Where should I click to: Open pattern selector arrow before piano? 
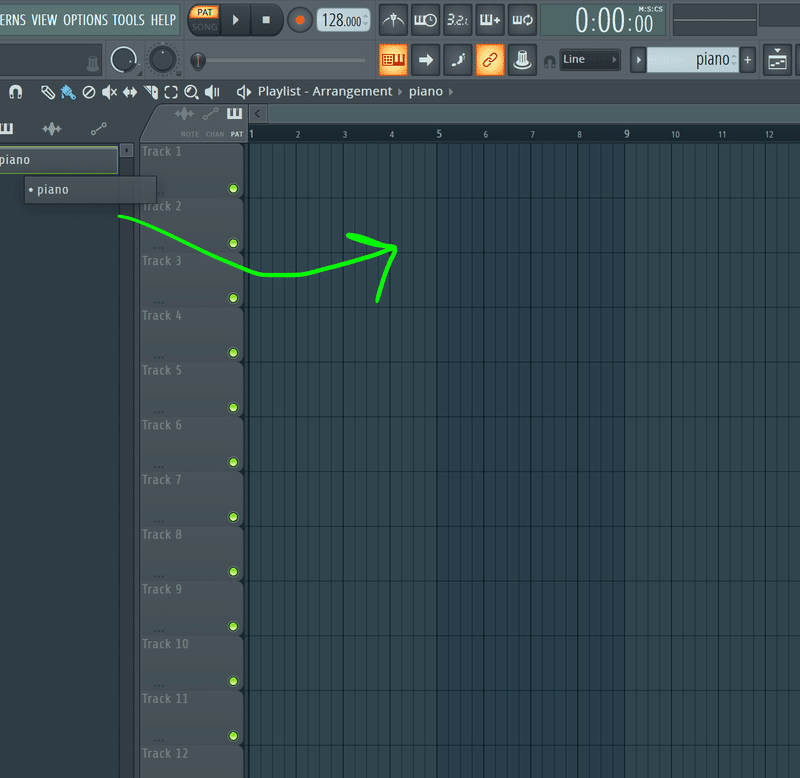[x=638, y=60]
